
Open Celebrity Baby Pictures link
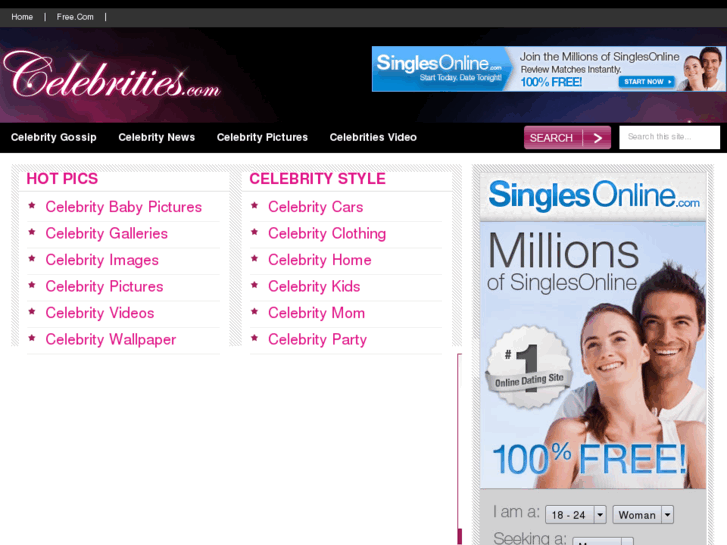coord(124,207)
